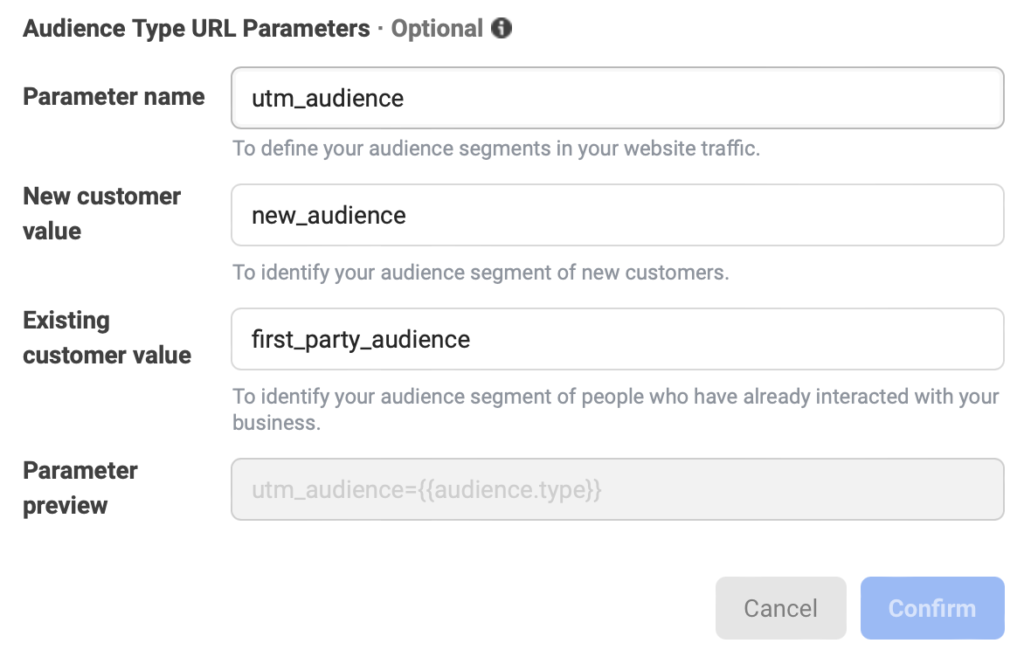Click inside the utm_audience text box
Viewport: 1024px width, 657px height.
616,97
